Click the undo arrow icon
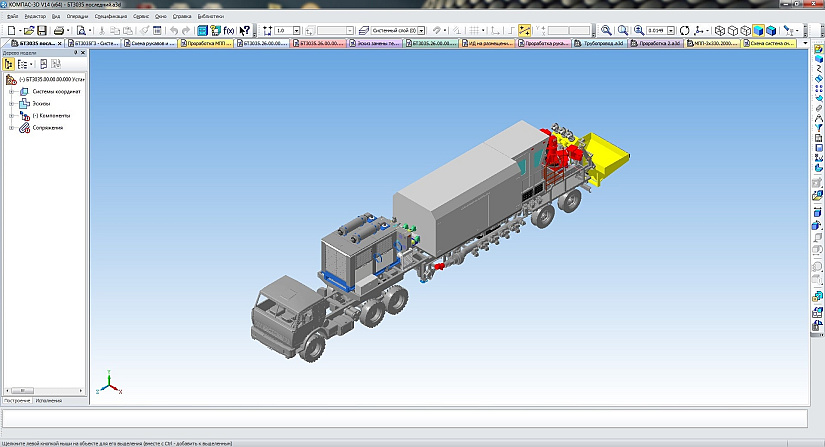 (173, 31)
